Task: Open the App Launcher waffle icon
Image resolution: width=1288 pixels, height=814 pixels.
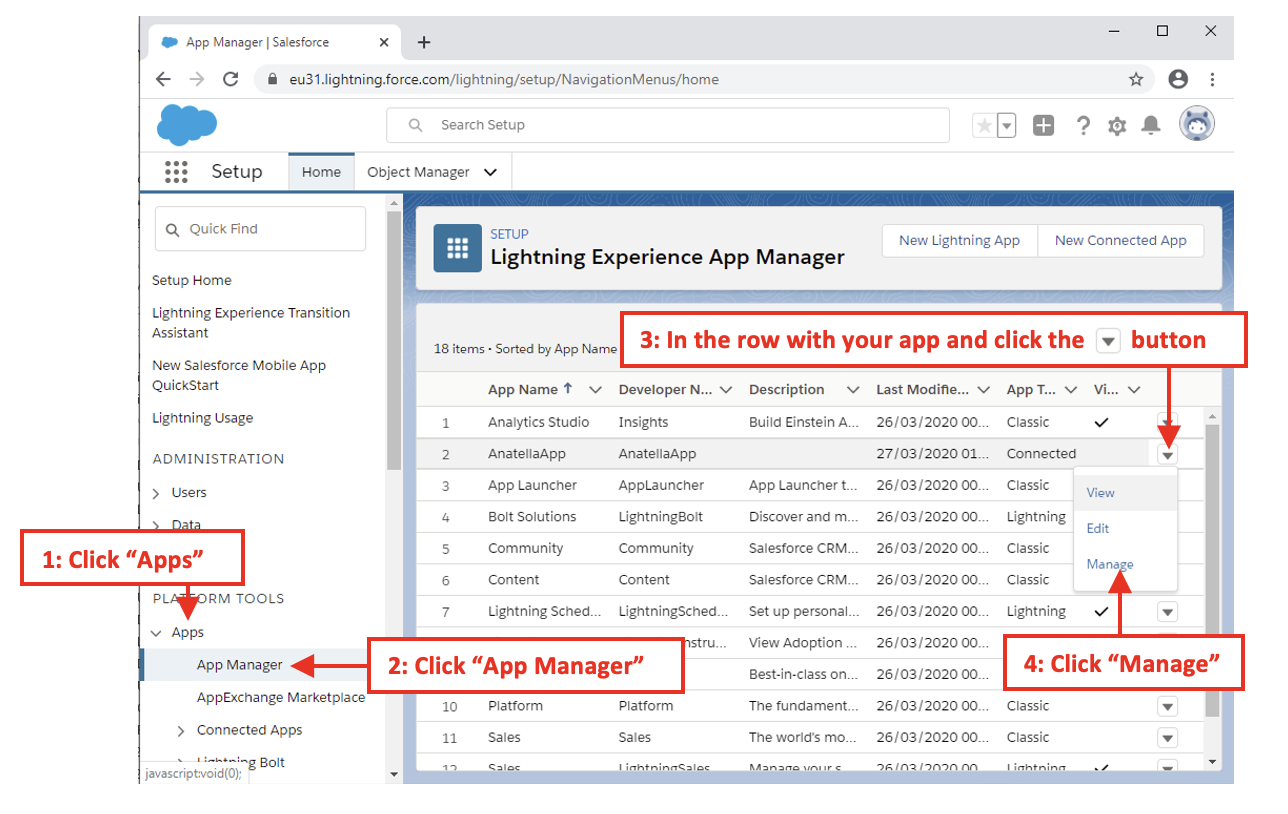Action: [x=176, y=172]
